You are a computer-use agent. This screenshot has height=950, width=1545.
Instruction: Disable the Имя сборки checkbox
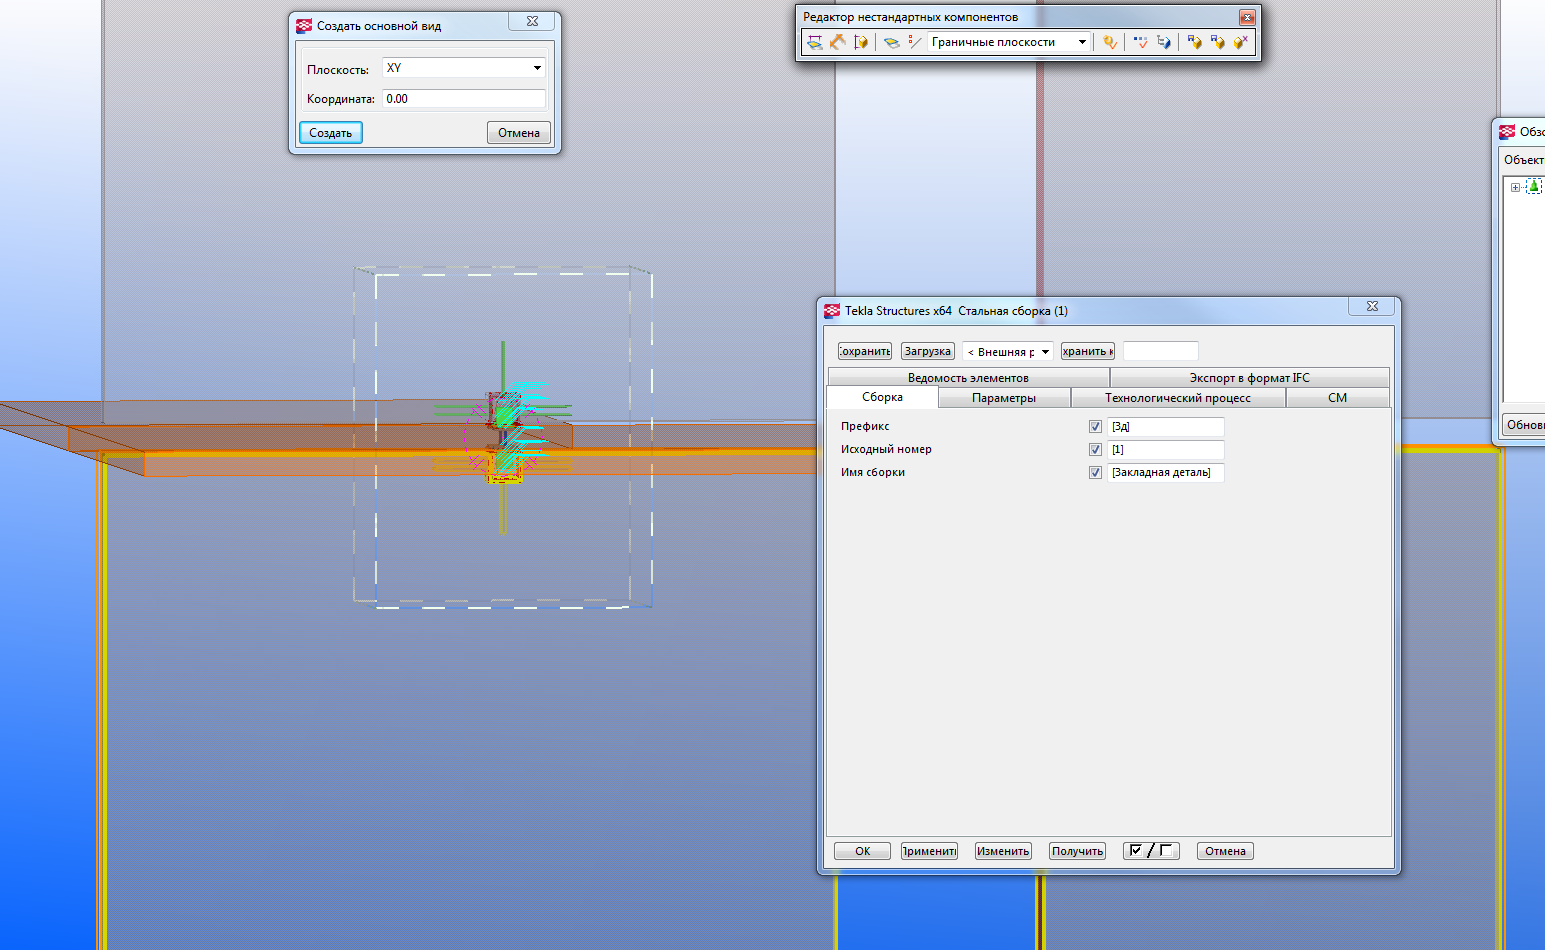click(x=1095, y=473)
